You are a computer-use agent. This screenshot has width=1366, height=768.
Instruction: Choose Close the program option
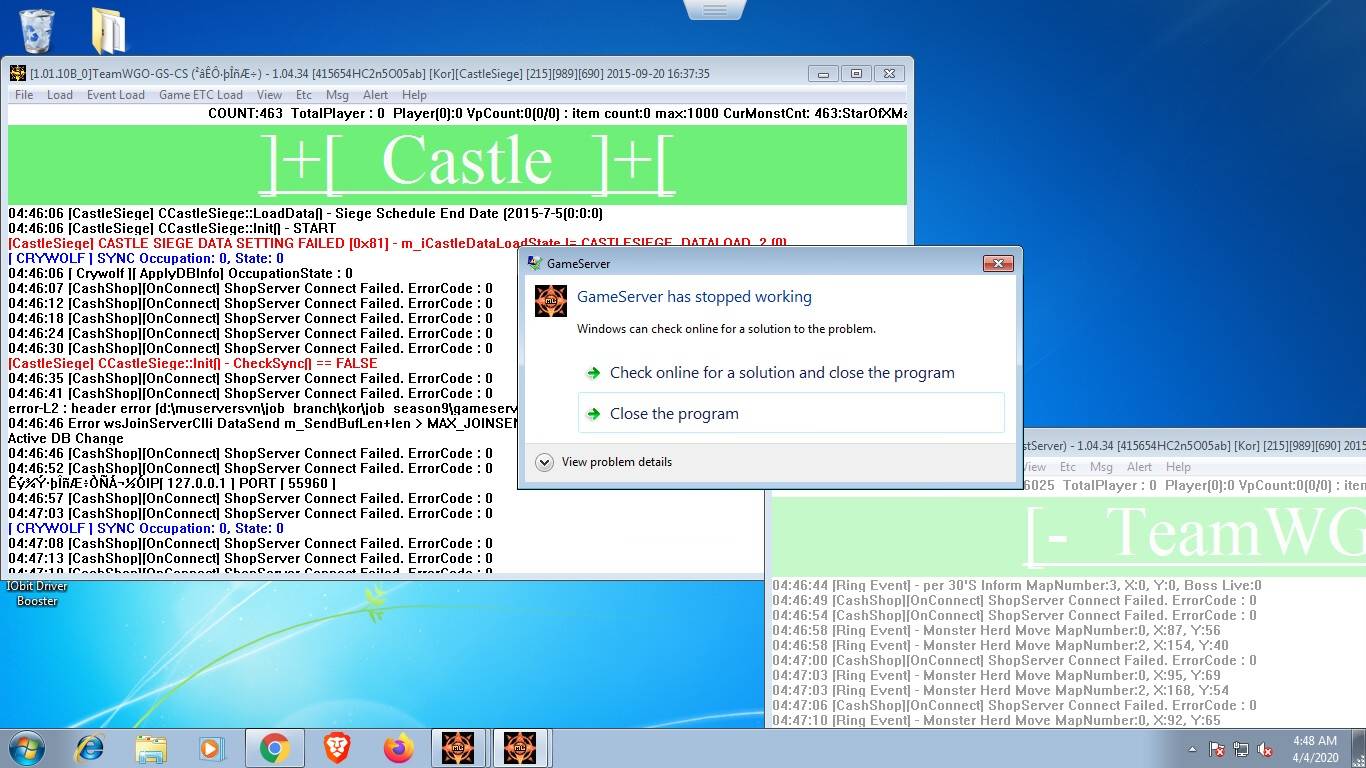[791, 413]
